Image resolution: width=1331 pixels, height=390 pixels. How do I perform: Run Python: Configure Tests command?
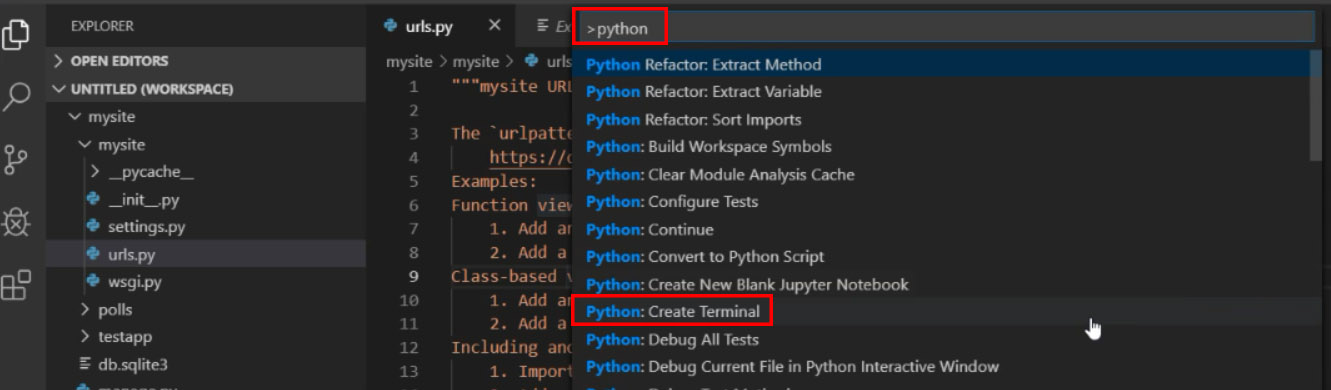coord(942,202)
